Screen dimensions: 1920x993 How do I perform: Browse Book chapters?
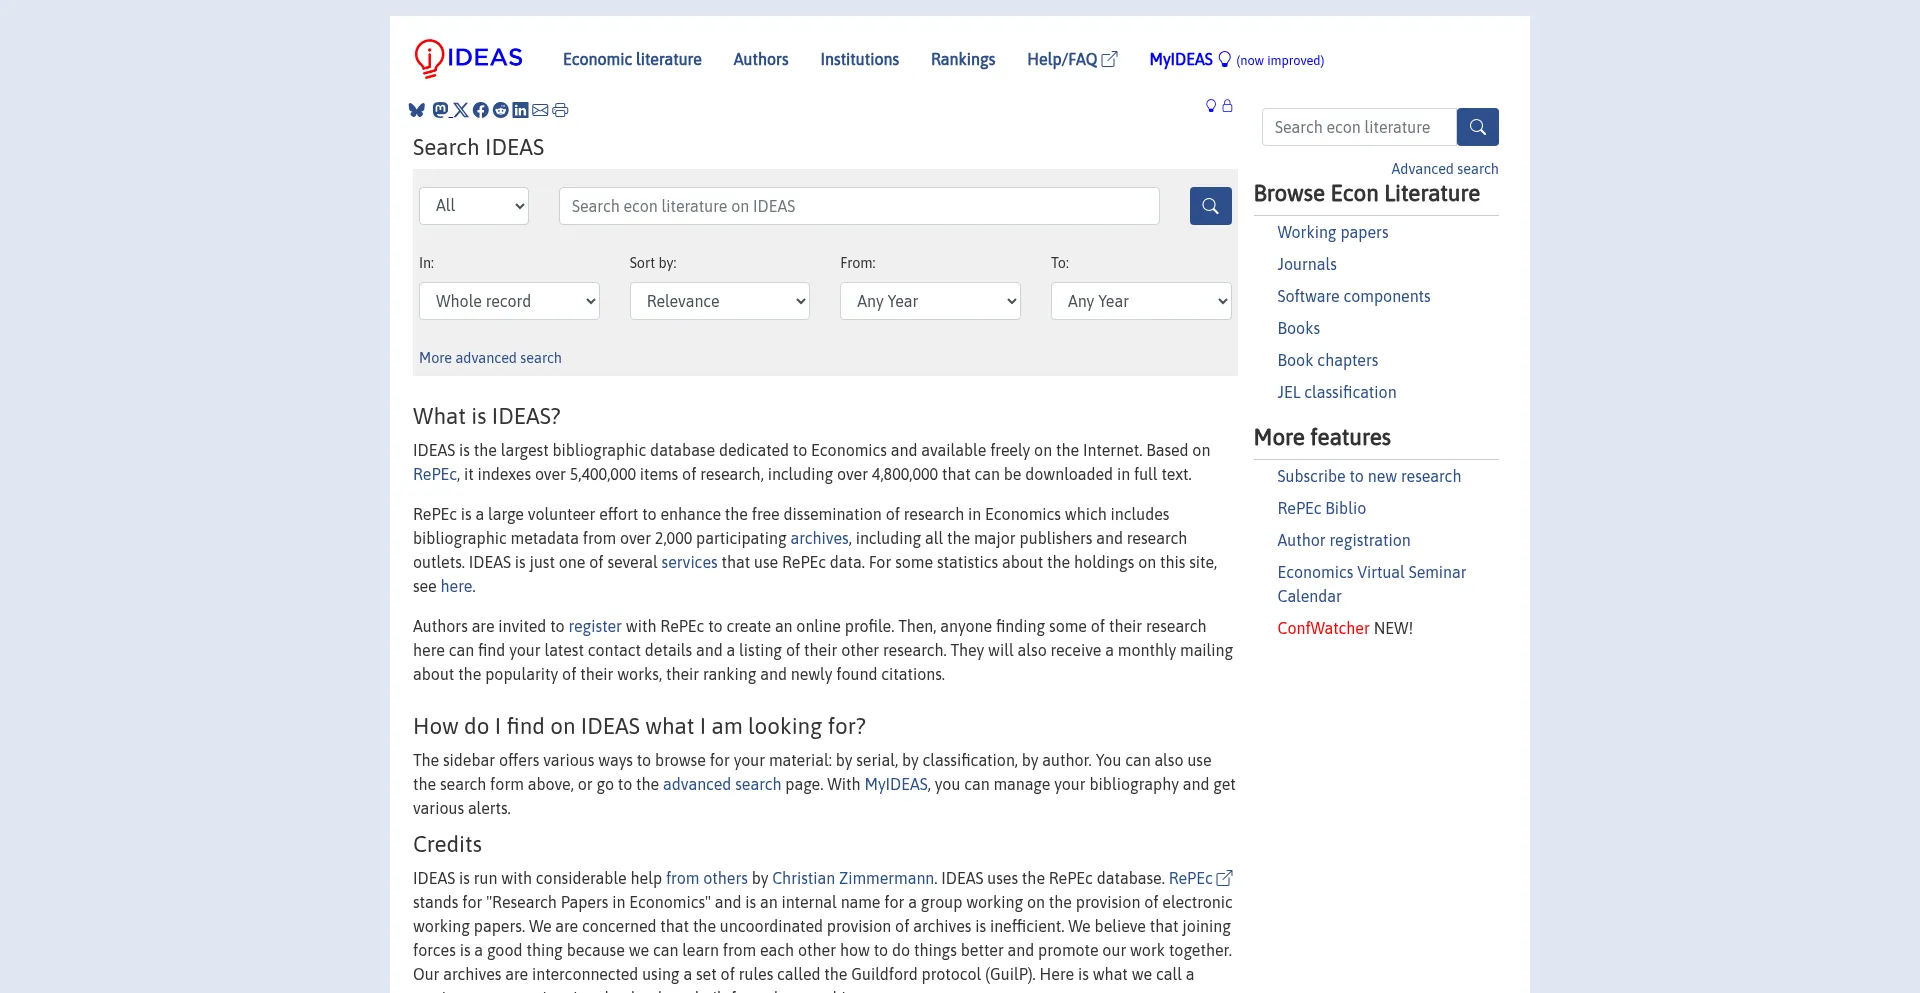pos(1328,360)
